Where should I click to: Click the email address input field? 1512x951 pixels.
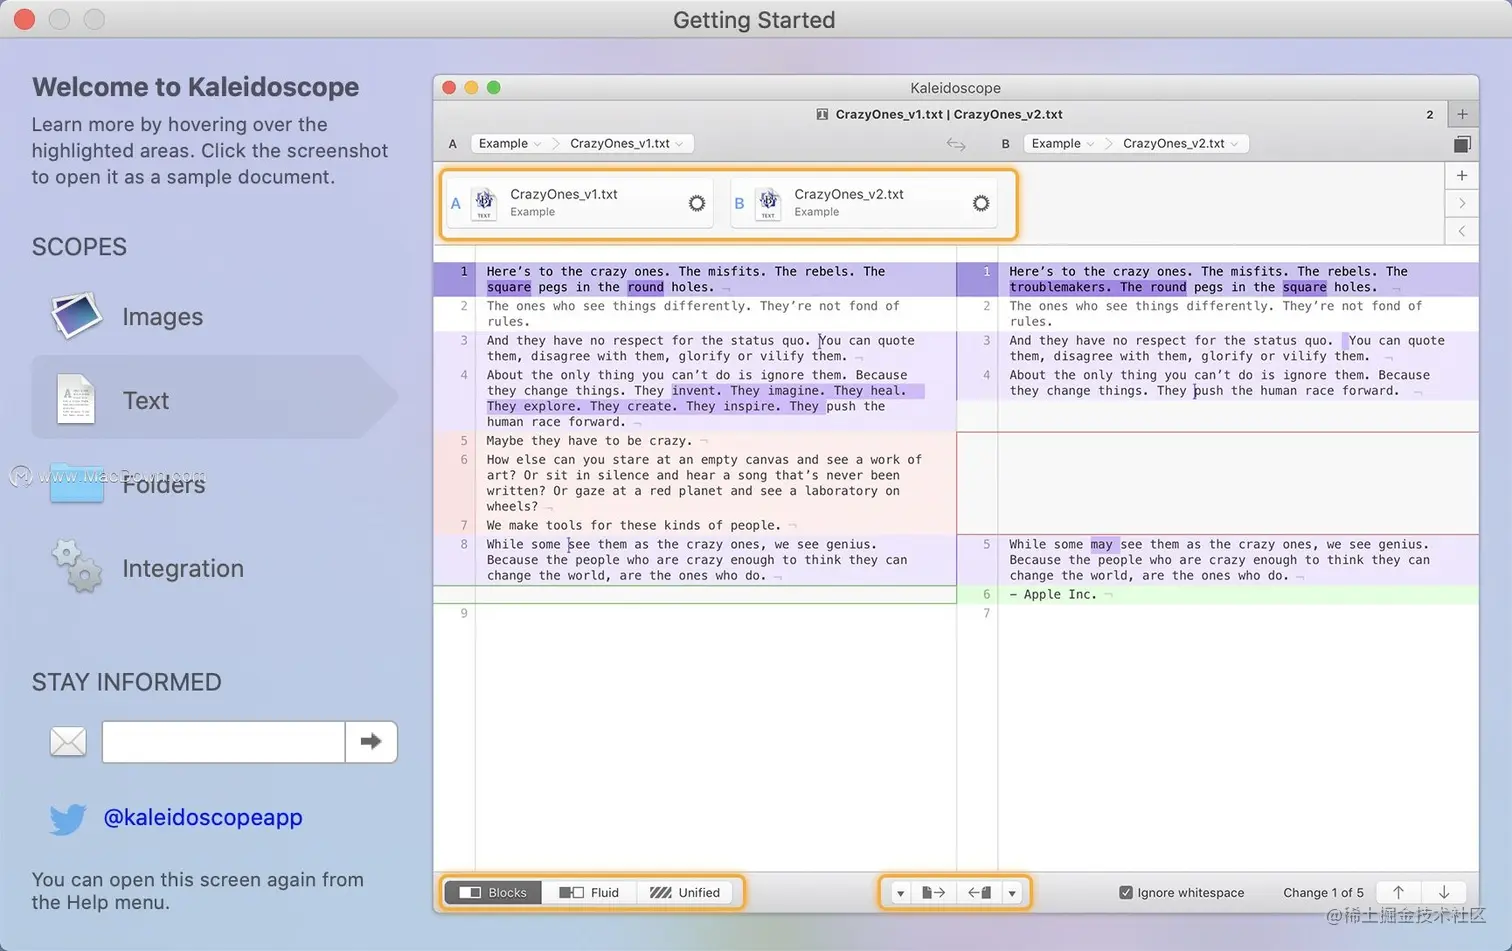tap(224, 741)
